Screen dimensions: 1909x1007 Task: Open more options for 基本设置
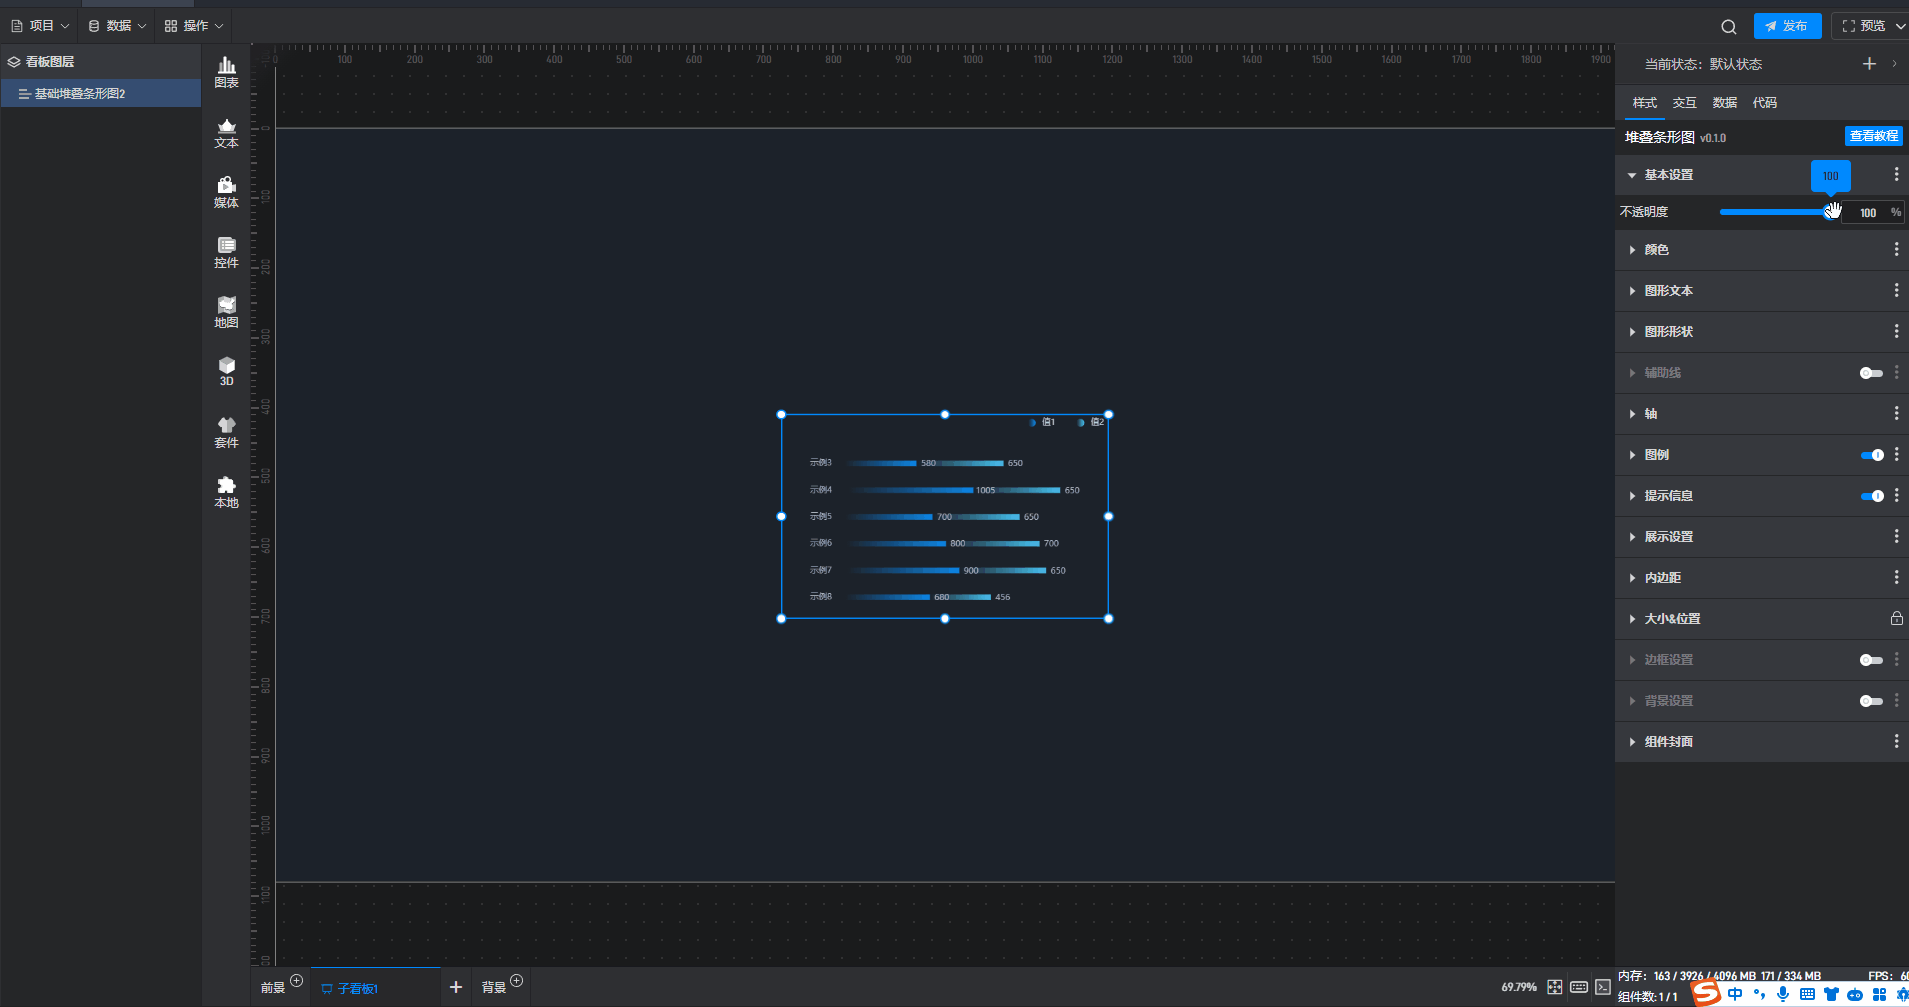click(1896, 175)
